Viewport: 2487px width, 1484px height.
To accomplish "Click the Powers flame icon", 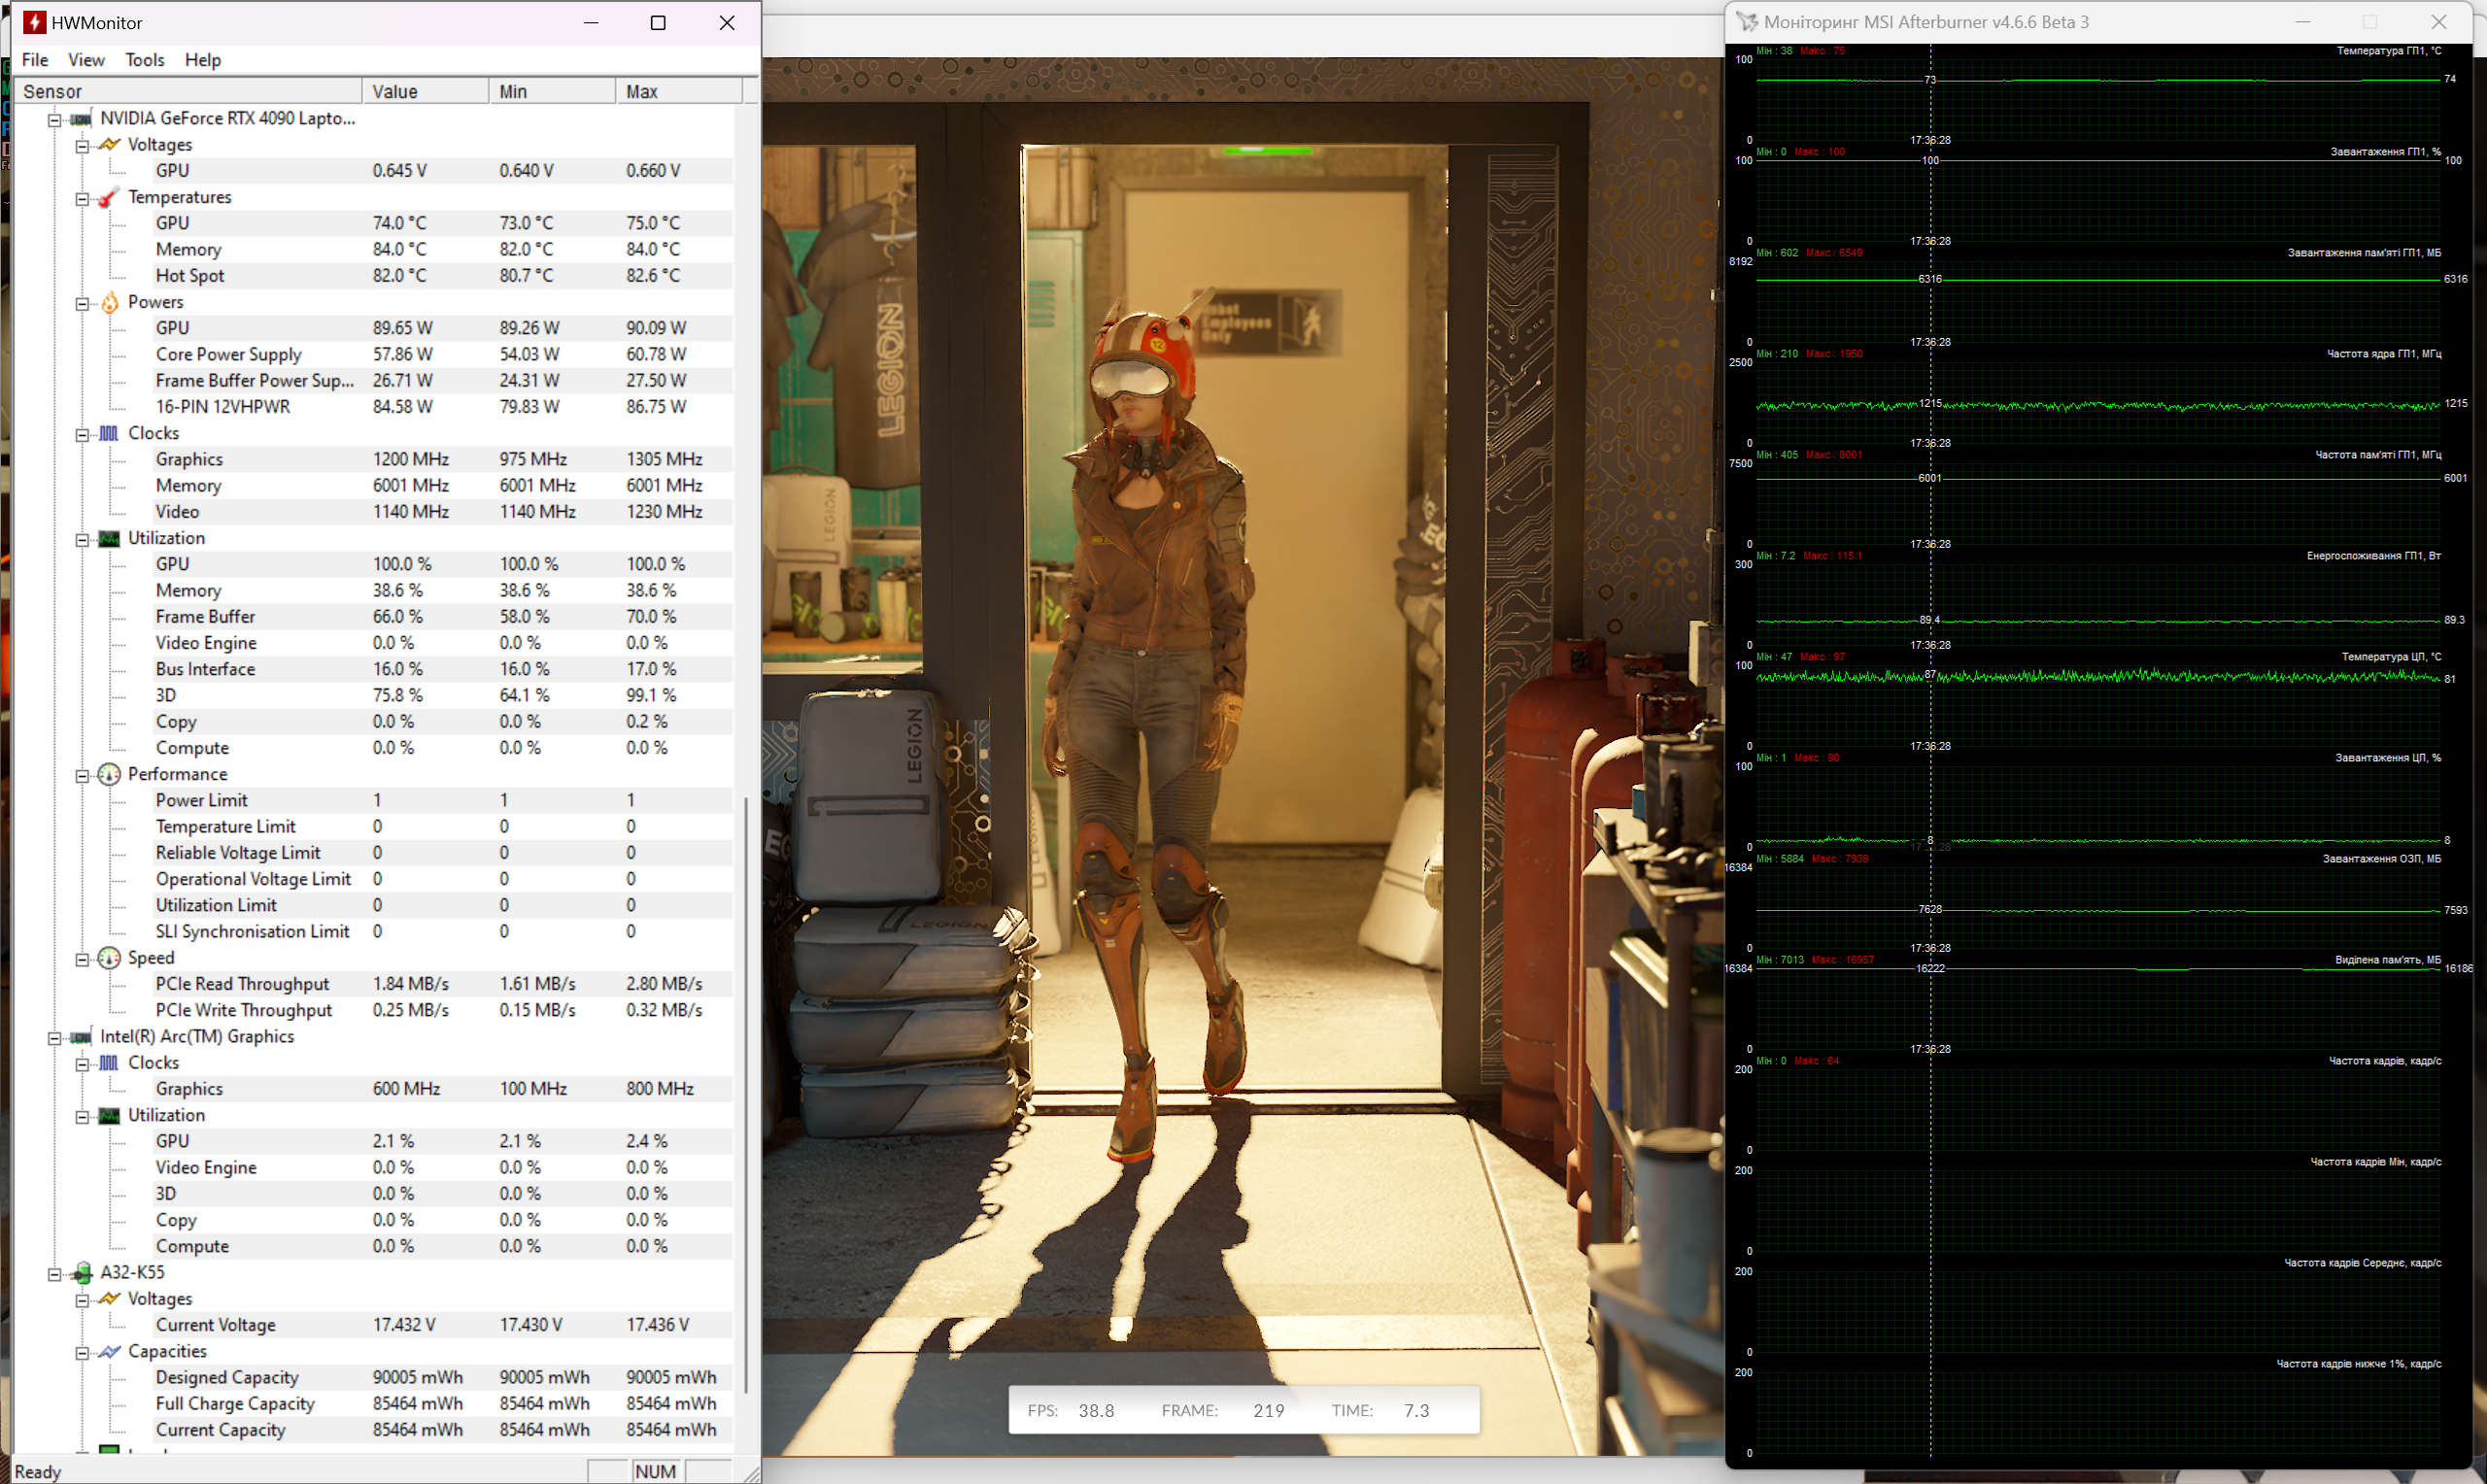I will pos(109,302).
